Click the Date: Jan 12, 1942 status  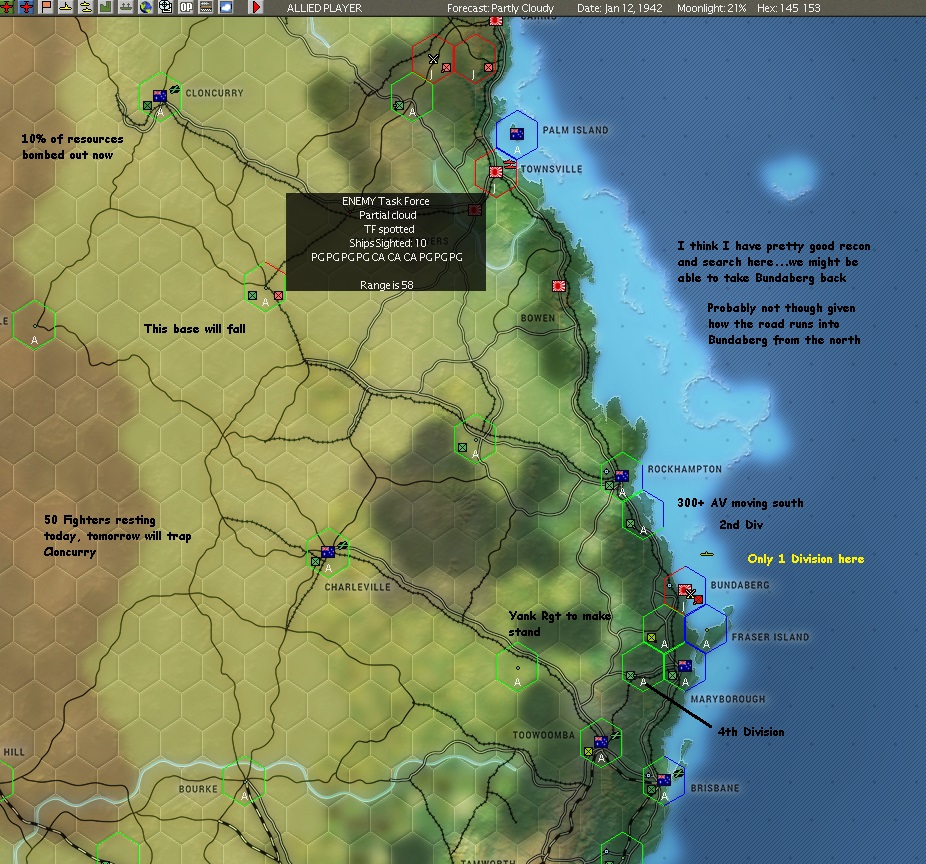(619, 8)
